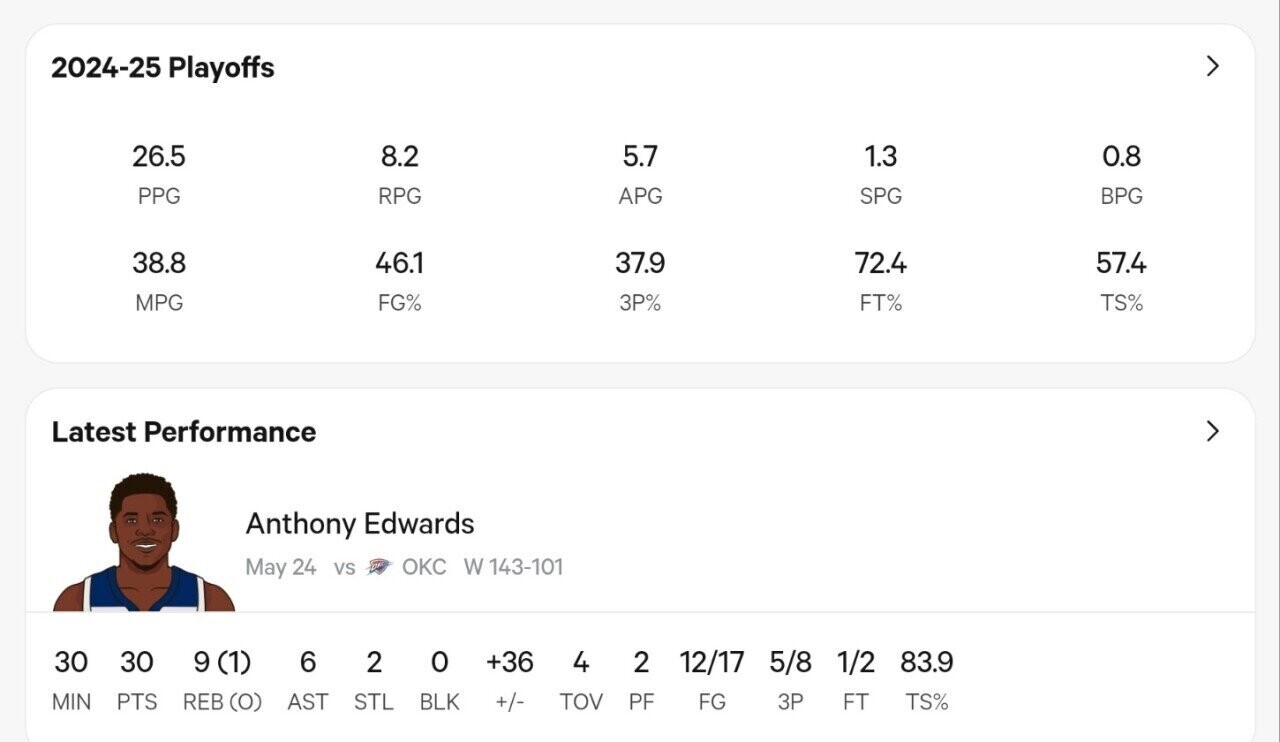Expand the 2024-25 Playoffs chevron arrow
This screenshot has height=742, width=1280.
point(1213,66)
